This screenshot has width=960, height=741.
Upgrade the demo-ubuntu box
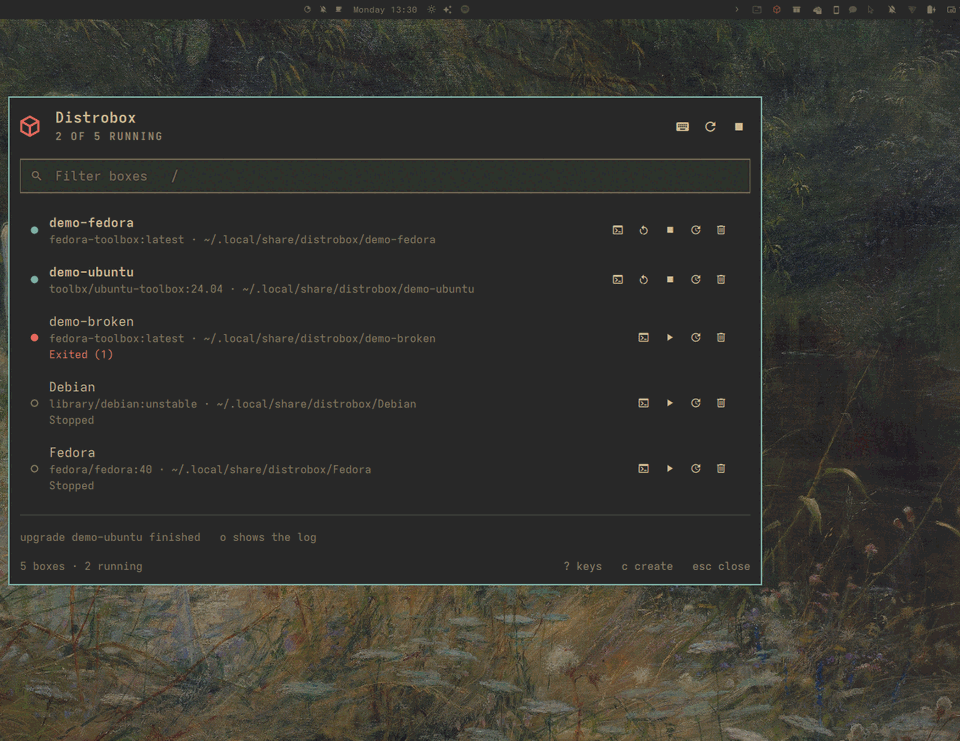pos(696,280)
